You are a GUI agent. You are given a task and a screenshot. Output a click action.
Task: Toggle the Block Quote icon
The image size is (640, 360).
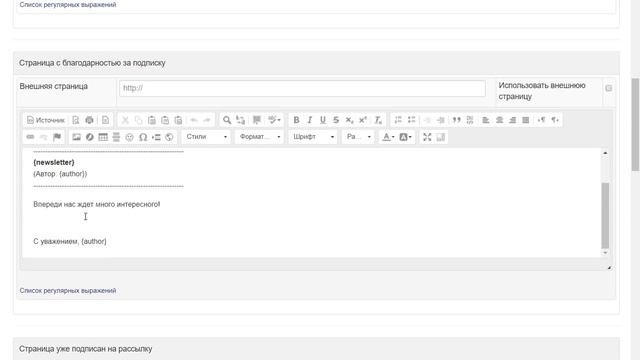[x=456, y=120]
